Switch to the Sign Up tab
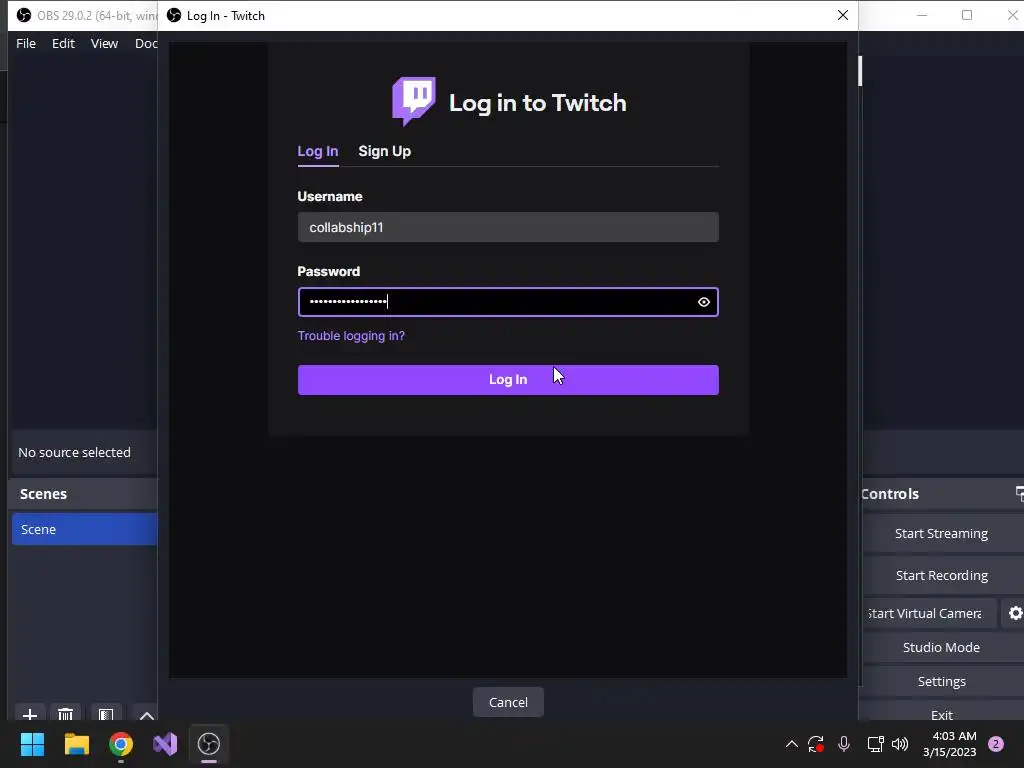1024x768 pixels. click(x=384, y=151)
